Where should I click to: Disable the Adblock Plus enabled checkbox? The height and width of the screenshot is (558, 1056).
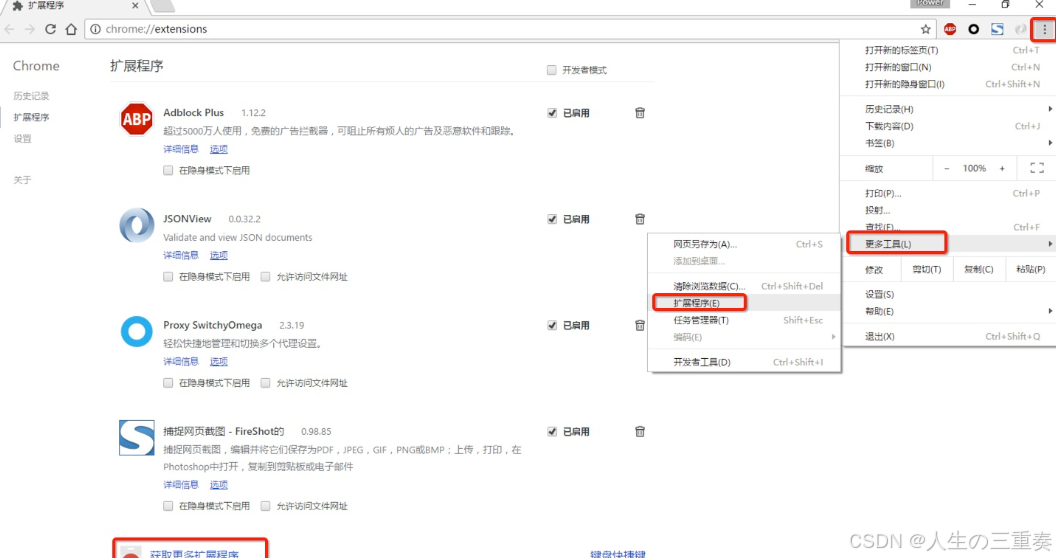point(552,113)
